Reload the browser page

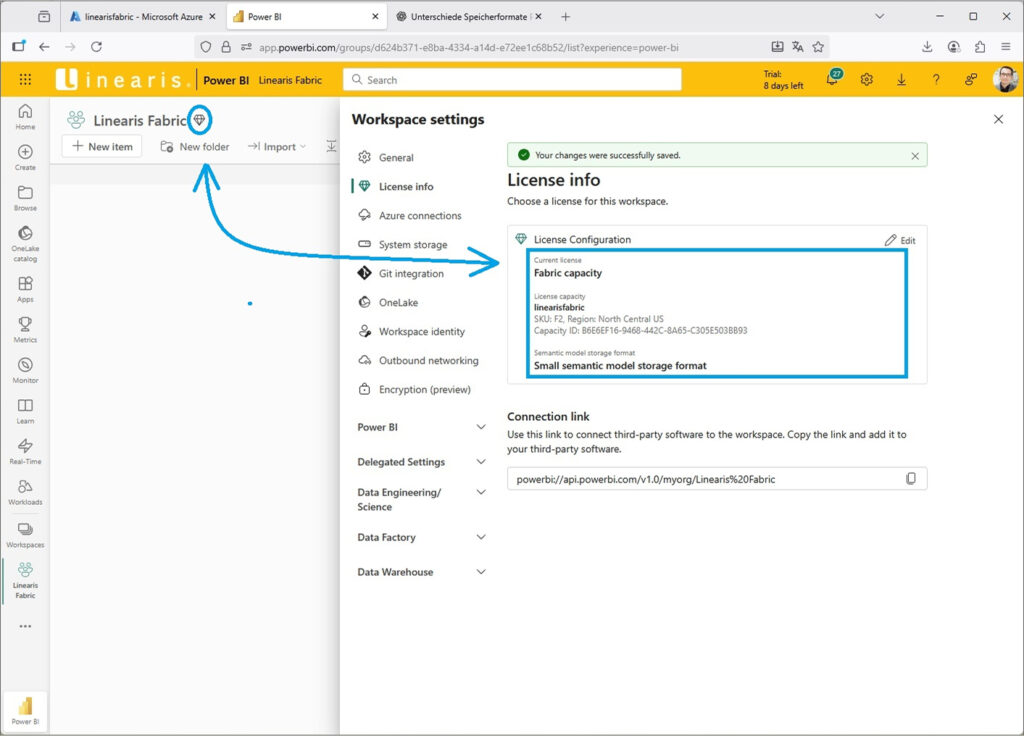click(x=96, y=46)
